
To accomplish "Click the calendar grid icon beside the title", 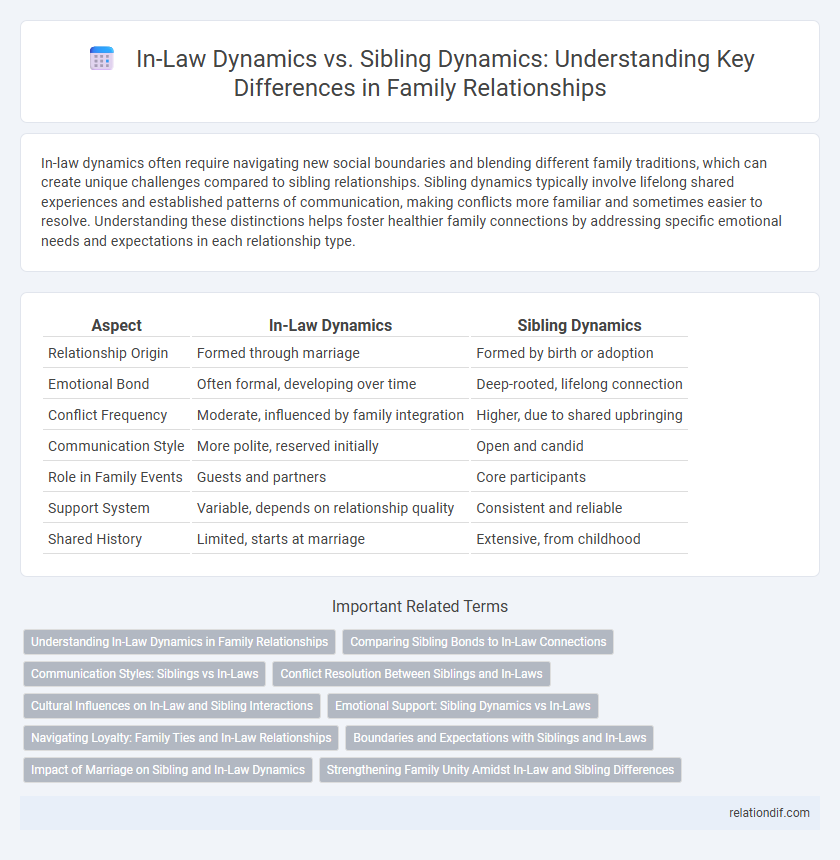I will pyautogui.click(x=102, y=59).
